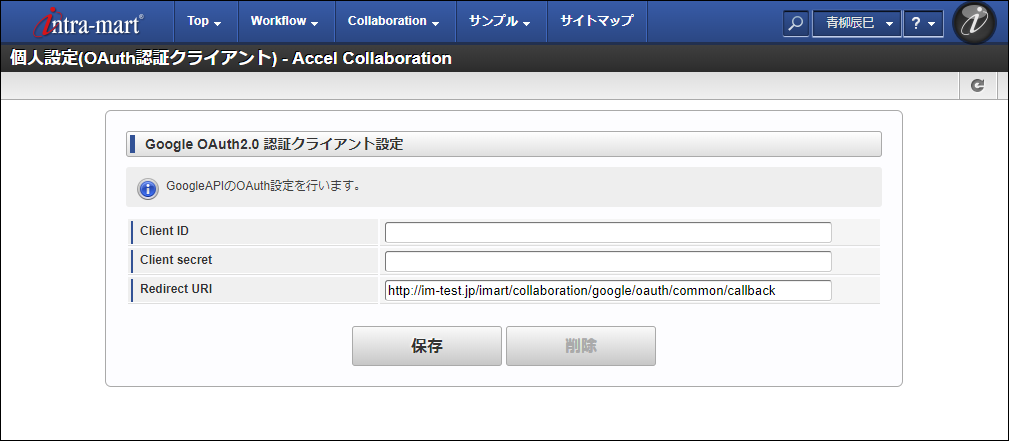Screen dimensions: 1009x441
Task: Click the page title '個人設定(OAuth認証クライアント) - Accel Collaboration'
Action: coord(231,59)
